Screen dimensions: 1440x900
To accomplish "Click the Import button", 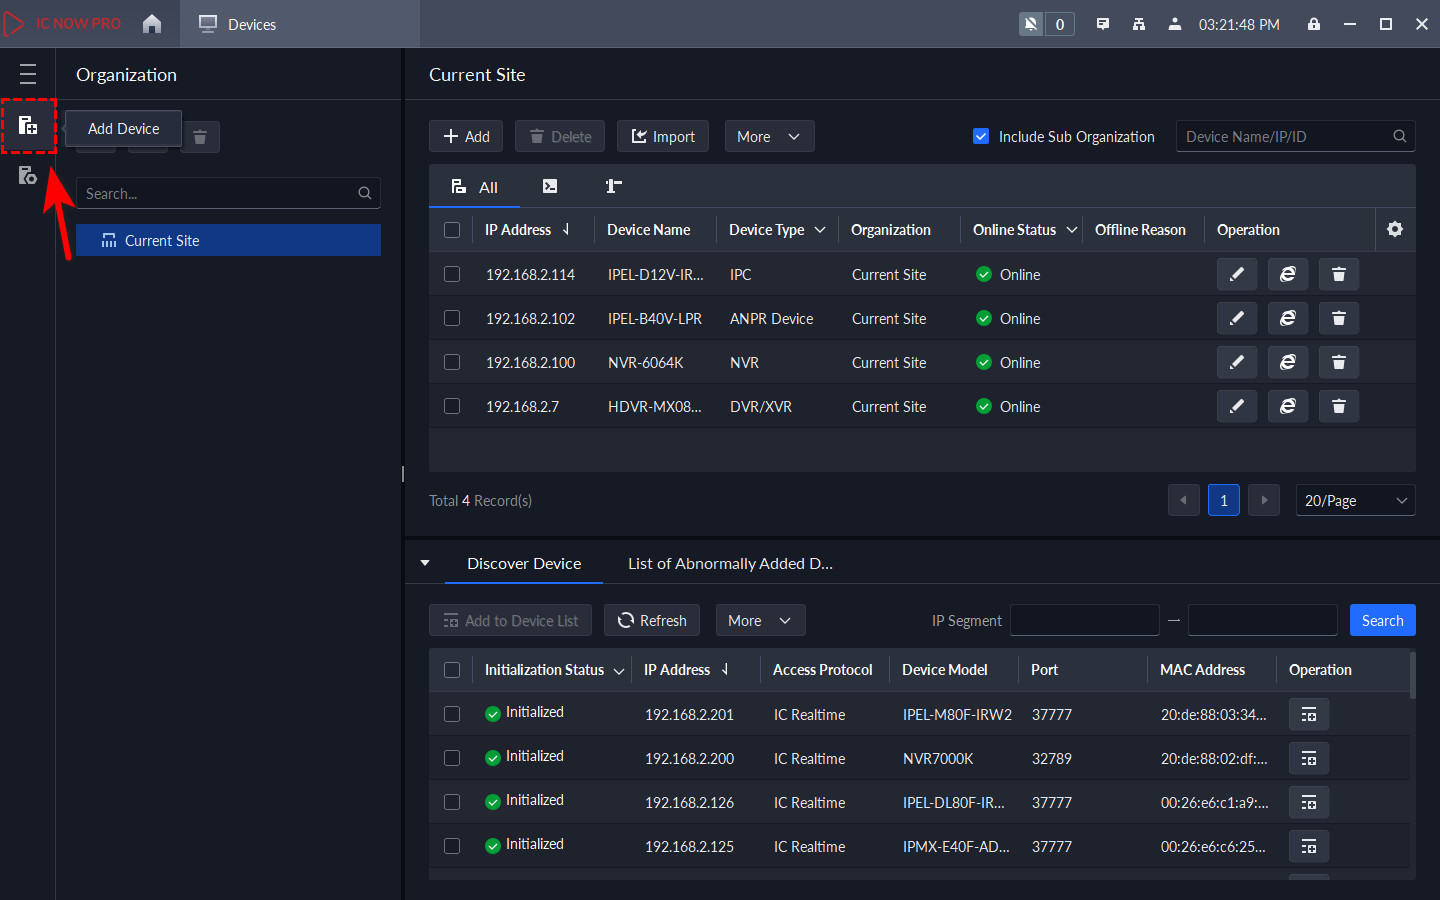I will coord(662,137).
